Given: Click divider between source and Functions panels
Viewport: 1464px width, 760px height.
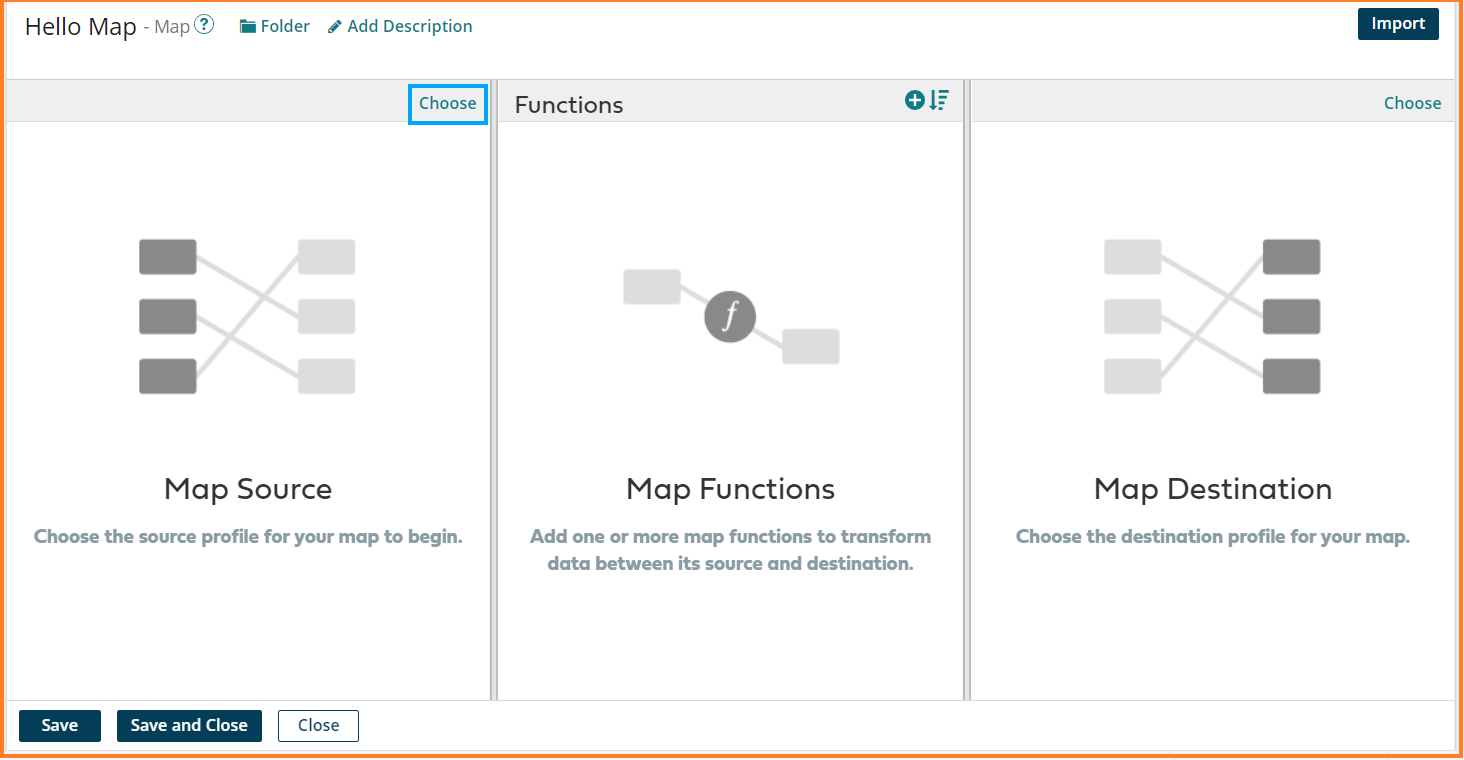Looking at the screenshot, I should [x=493, y=400].
